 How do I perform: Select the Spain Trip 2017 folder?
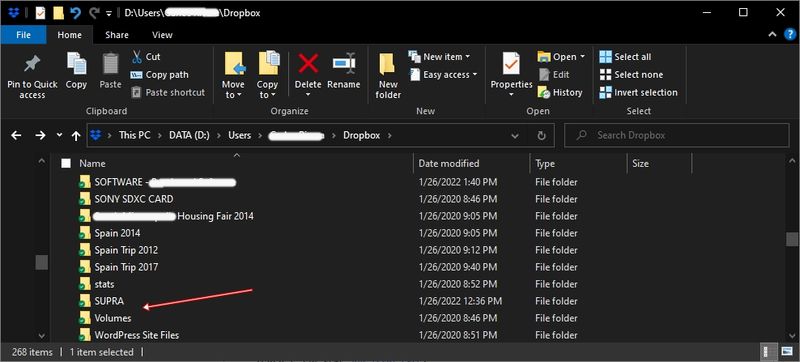pos(126,267)
